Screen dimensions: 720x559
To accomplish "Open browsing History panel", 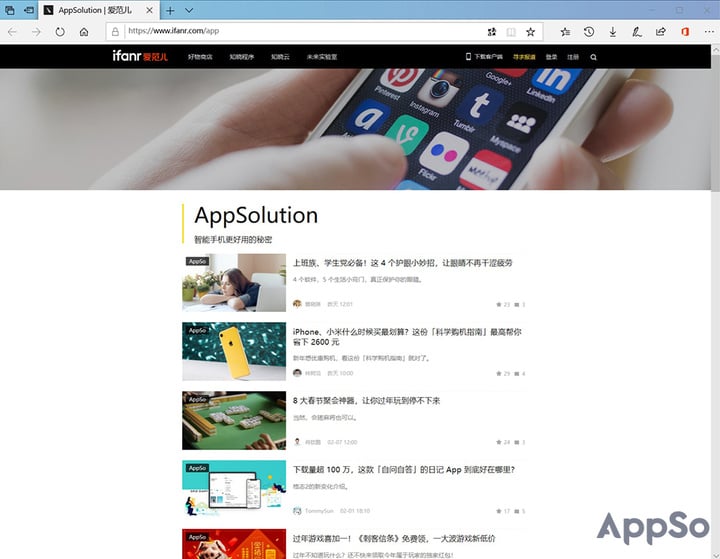I will [589, 32].
